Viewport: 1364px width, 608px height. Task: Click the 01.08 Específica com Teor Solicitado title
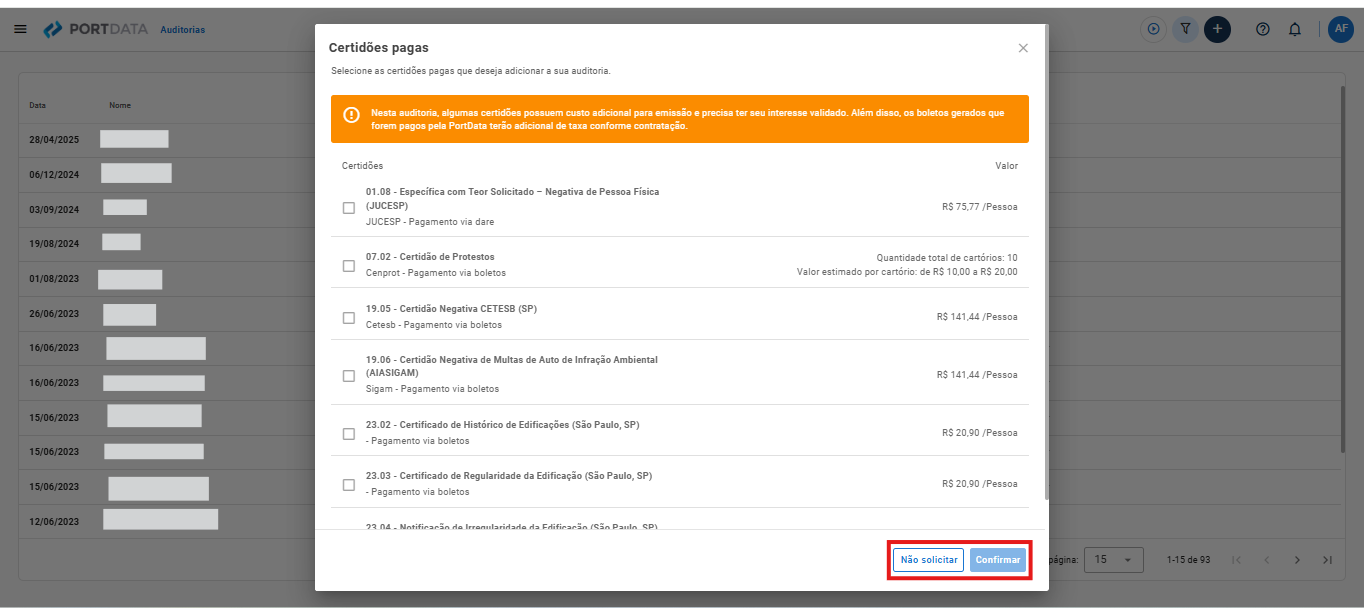(x=512, y=198)
